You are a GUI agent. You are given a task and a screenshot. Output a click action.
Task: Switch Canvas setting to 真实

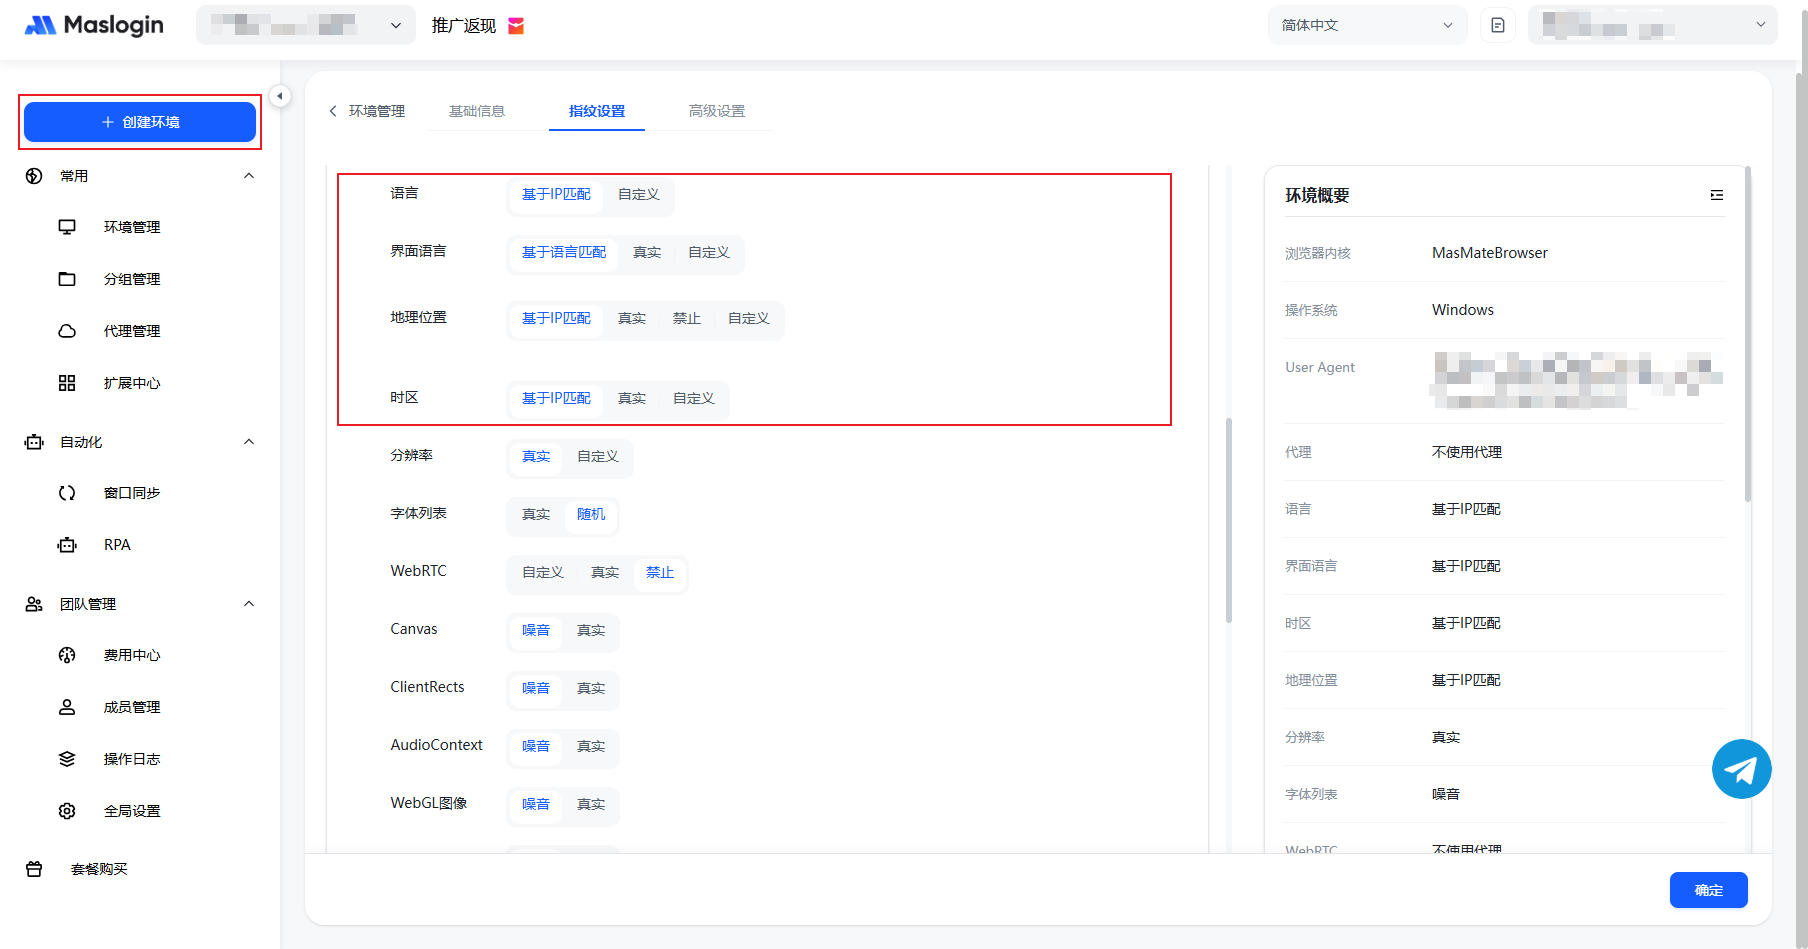[x=590, y=630]
